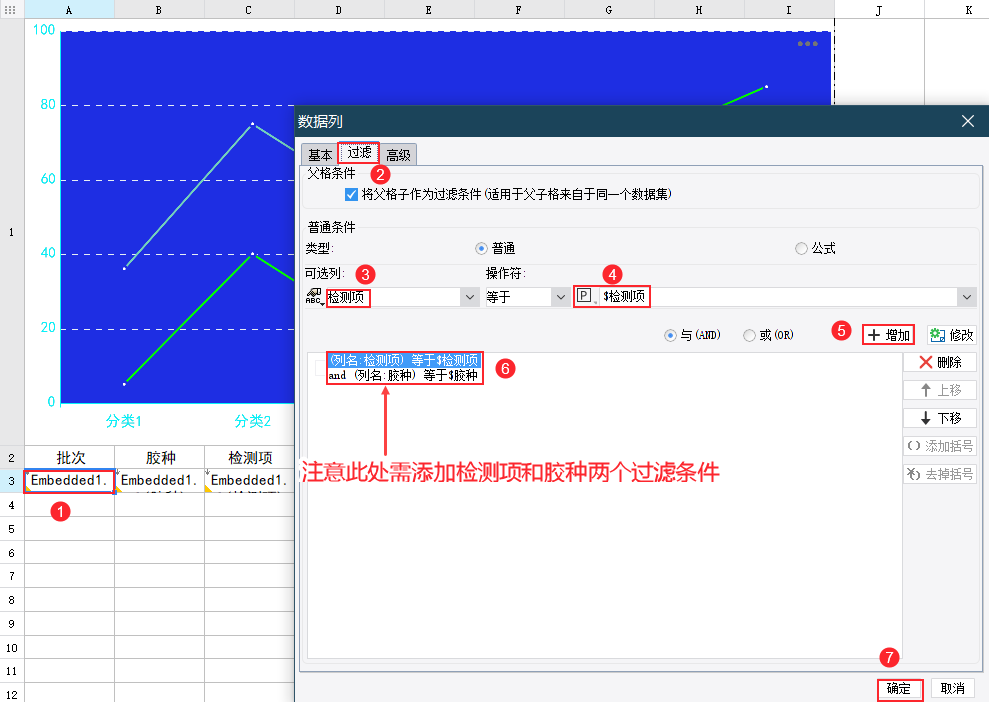Click the select-all grid corner icon
This screenshot has width=989, height=702.
(10, 9)
